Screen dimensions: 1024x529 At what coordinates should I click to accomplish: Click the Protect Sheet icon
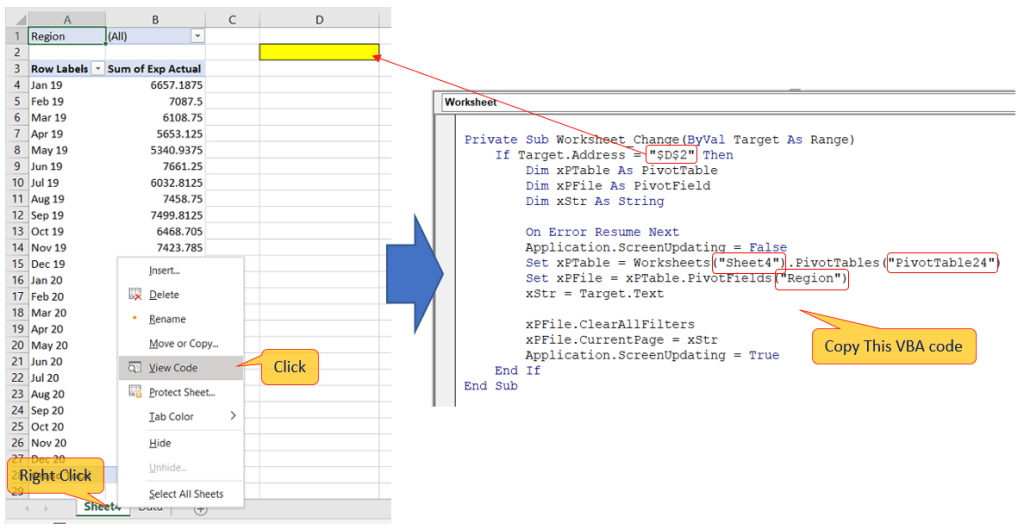click(x=135, y=393)
